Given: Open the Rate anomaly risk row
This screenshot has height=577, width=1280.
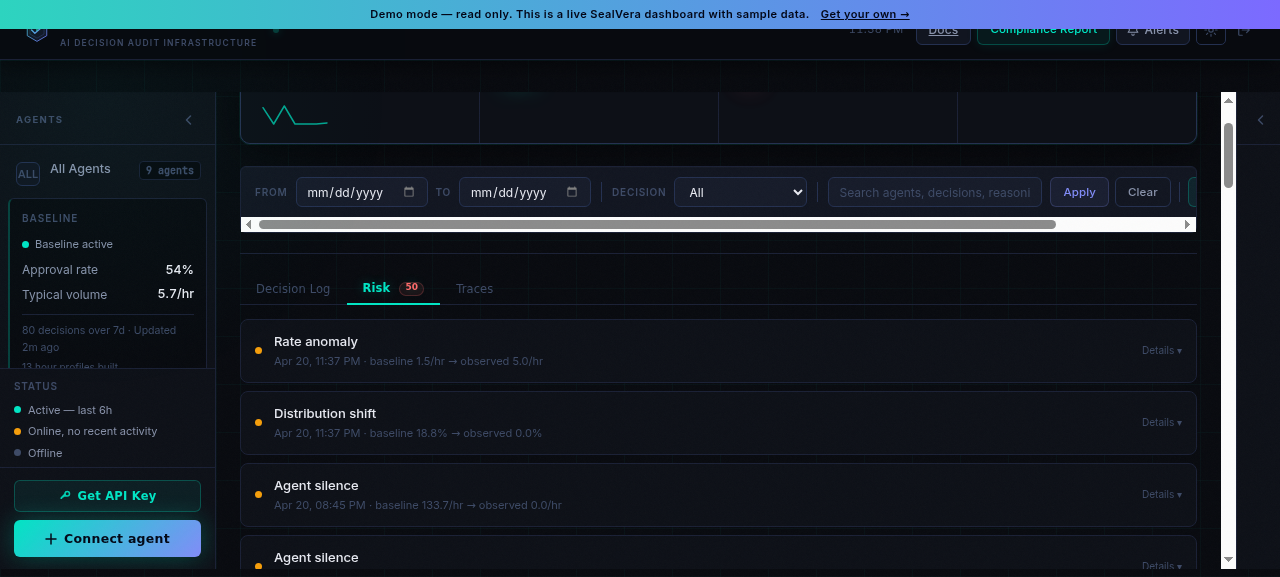Looking at the screenshot, I should tap(718, 351).
